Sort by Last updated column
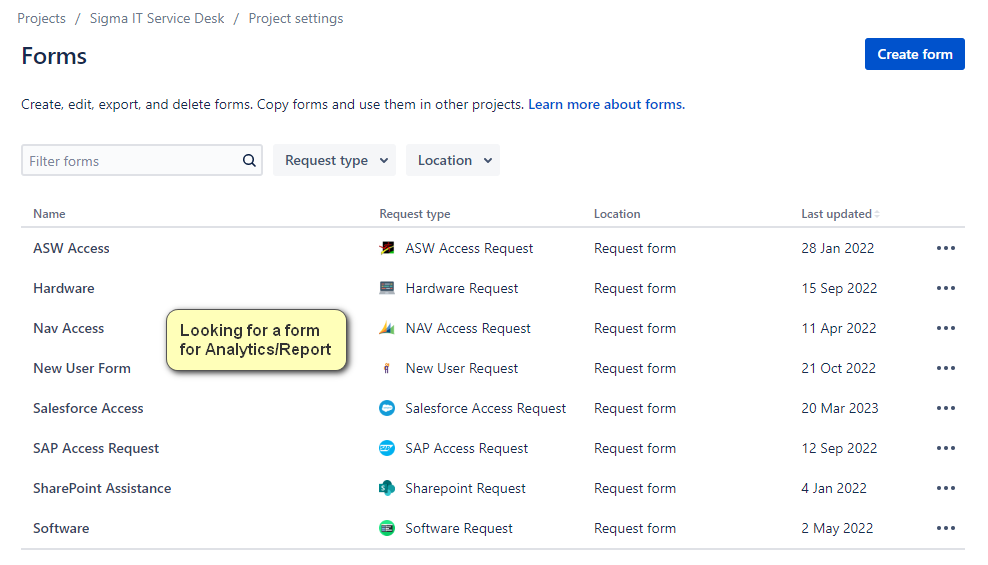988x565 pixels. point(837,214)
